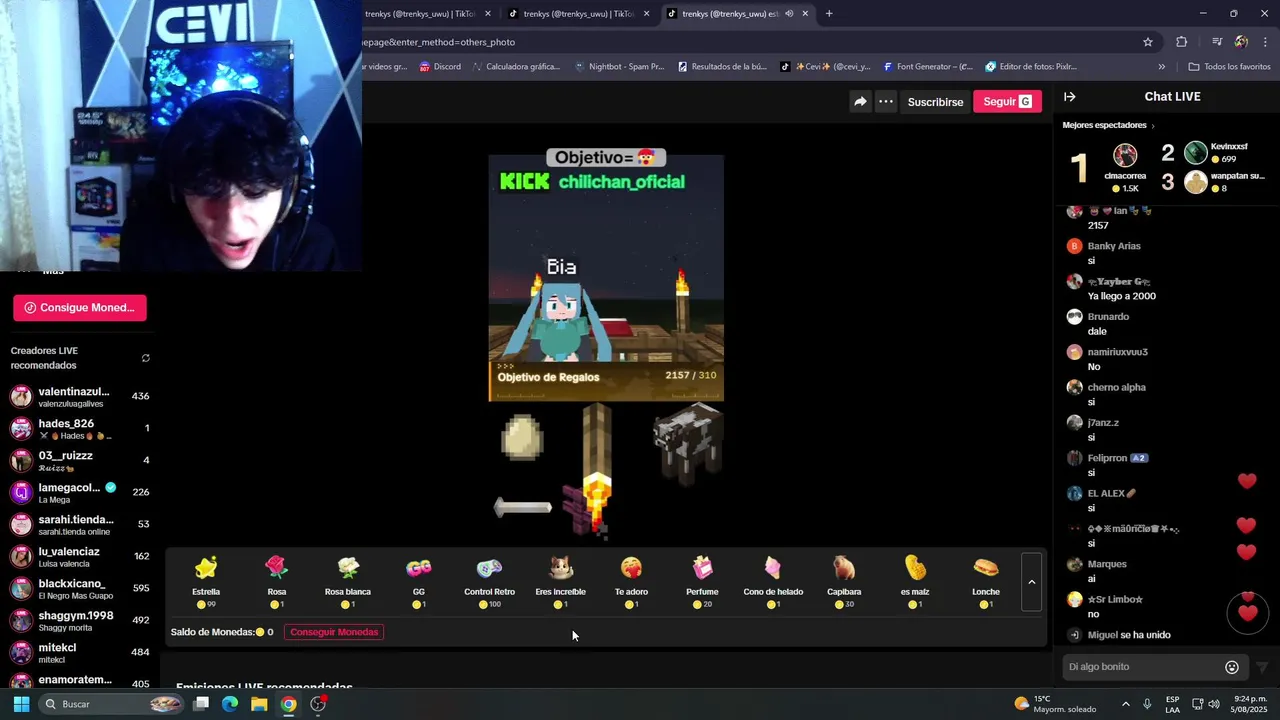
Task: Send the Rosa blanca gift
Action: point(348,581)
